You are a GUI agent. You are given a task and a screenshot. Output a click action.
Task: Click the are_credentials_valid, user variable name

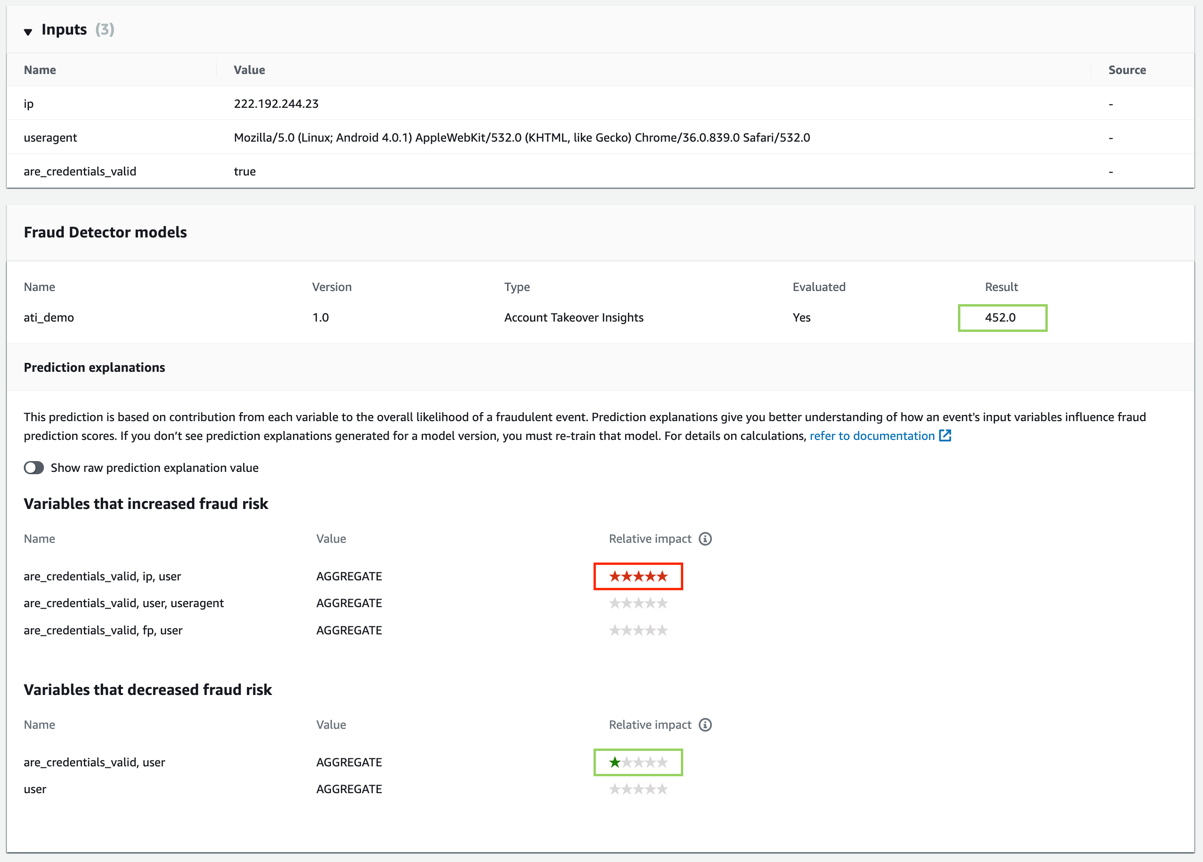pyautogui.click(x=94, y=763)
